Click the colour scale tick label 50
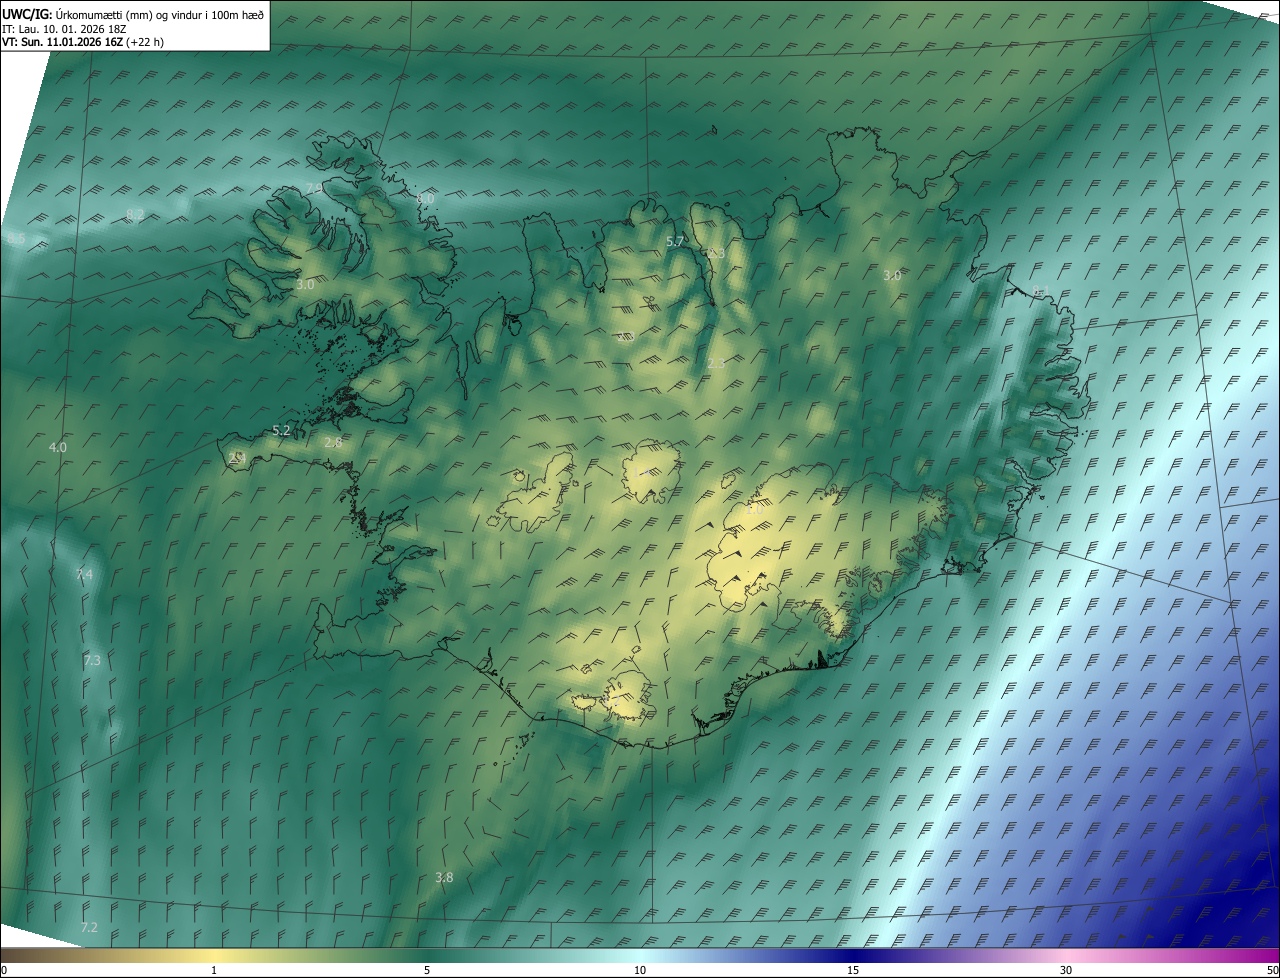The height and width of the screenshot is (978, 1280). pos(1272,970)
